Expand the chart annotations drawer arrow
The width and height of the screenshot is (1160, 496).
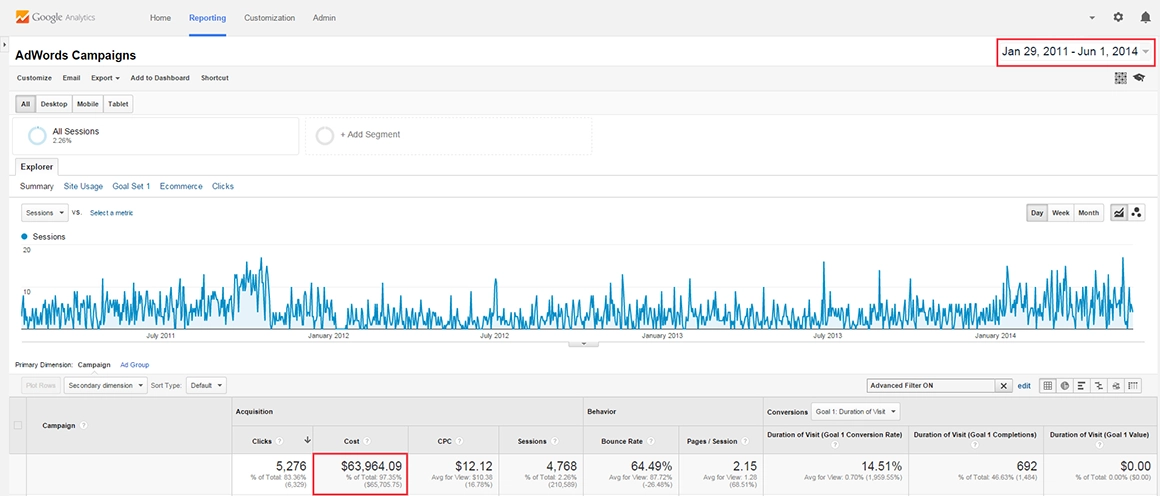pyautogui.click(x=584, y=343)
